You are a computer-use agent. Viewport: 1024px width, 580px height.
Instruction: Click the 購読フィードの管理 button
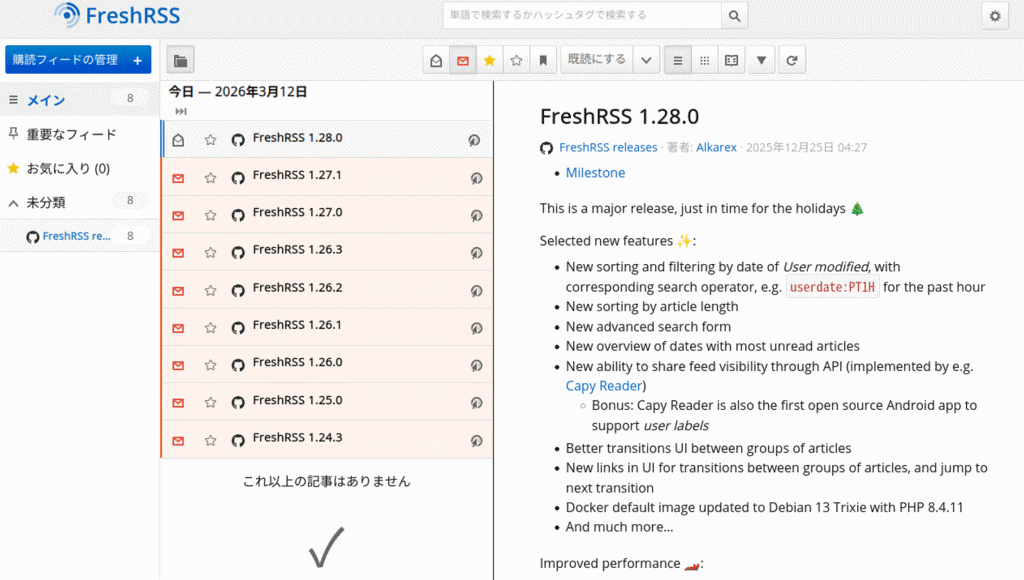66,60
